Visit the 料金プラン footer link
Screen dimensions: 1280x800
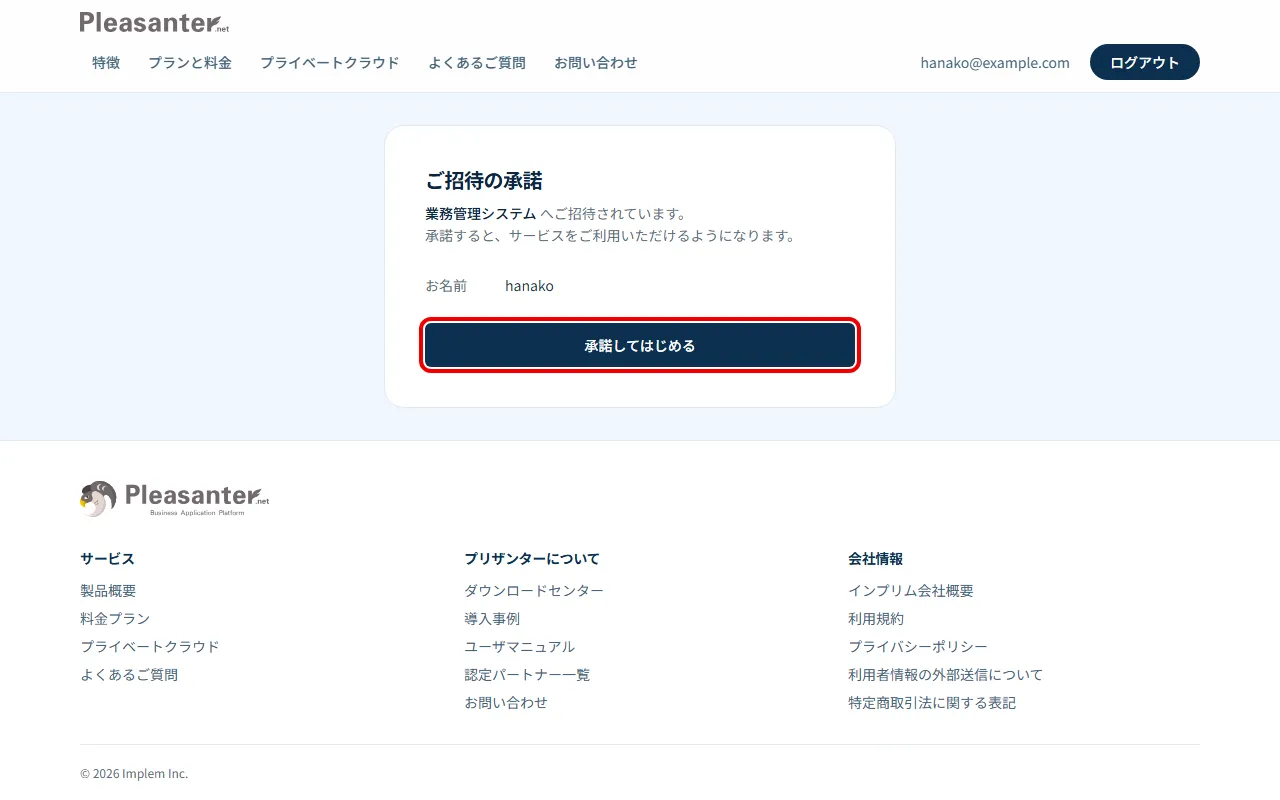pos(115,619)
